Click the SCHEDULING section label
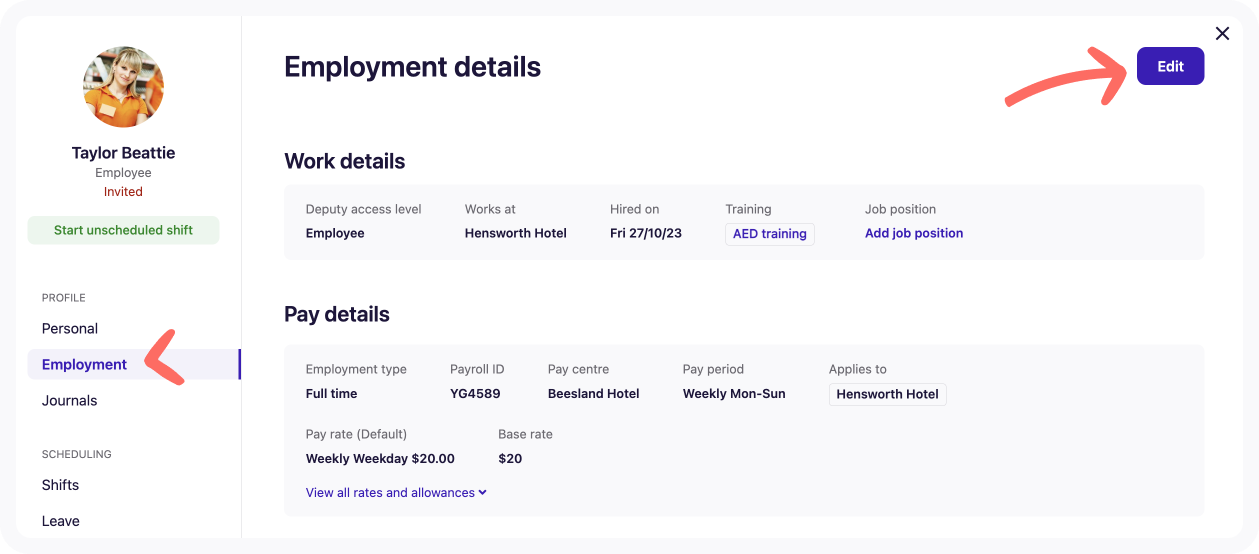Viewport: 1259px width, 554px height. tap(77, 454)
